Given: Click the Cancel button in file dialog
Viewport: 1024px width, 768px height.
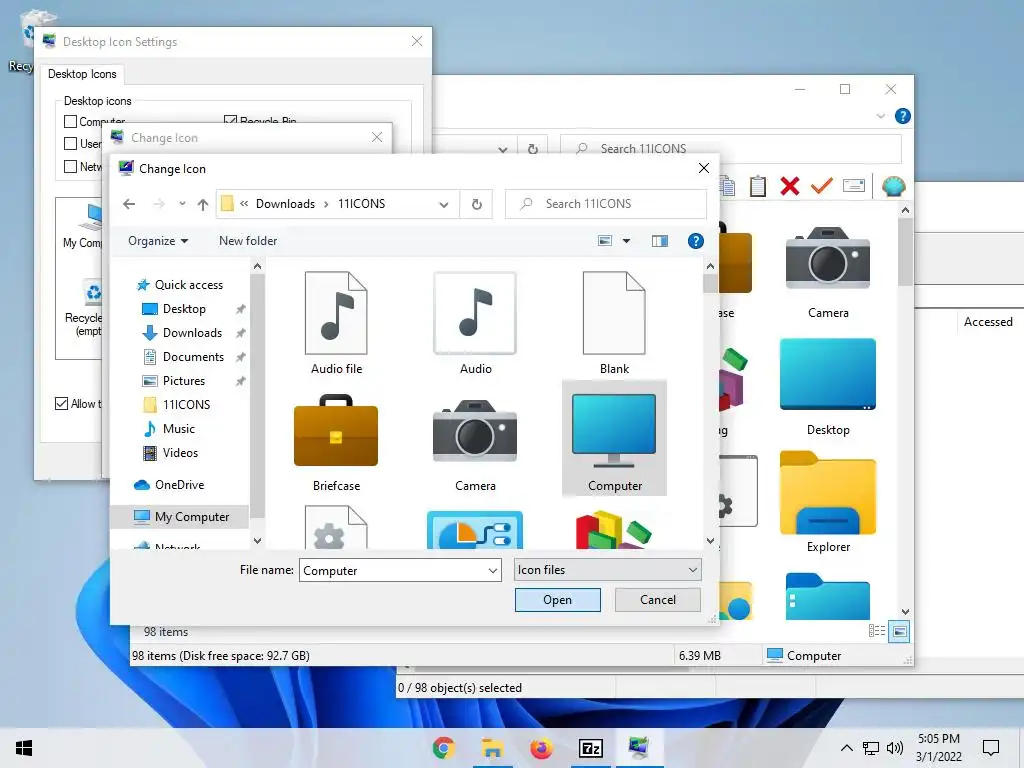Looking at the screenshot, I should pyautogui.click(x=658, y=600).
